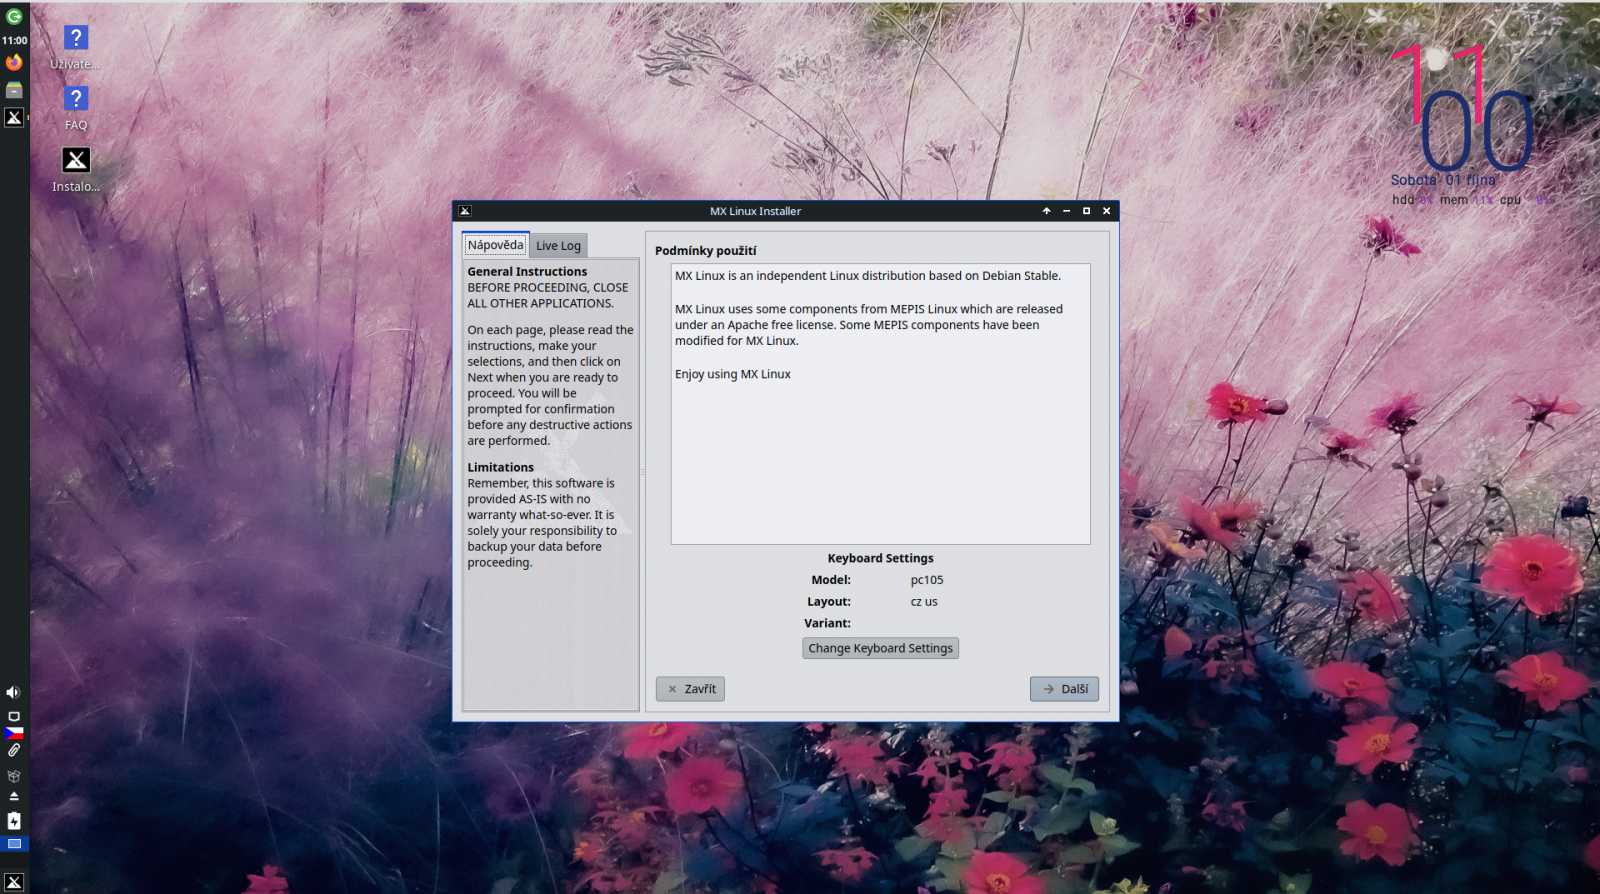Click the eject removable media tray icon

click(x=14, y=796)
